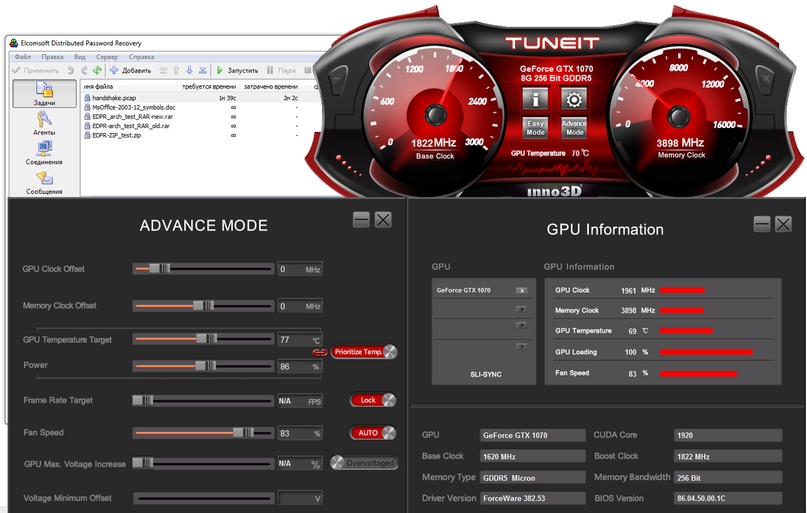
Task: Open the Файл menu
Action: (22, 57)
